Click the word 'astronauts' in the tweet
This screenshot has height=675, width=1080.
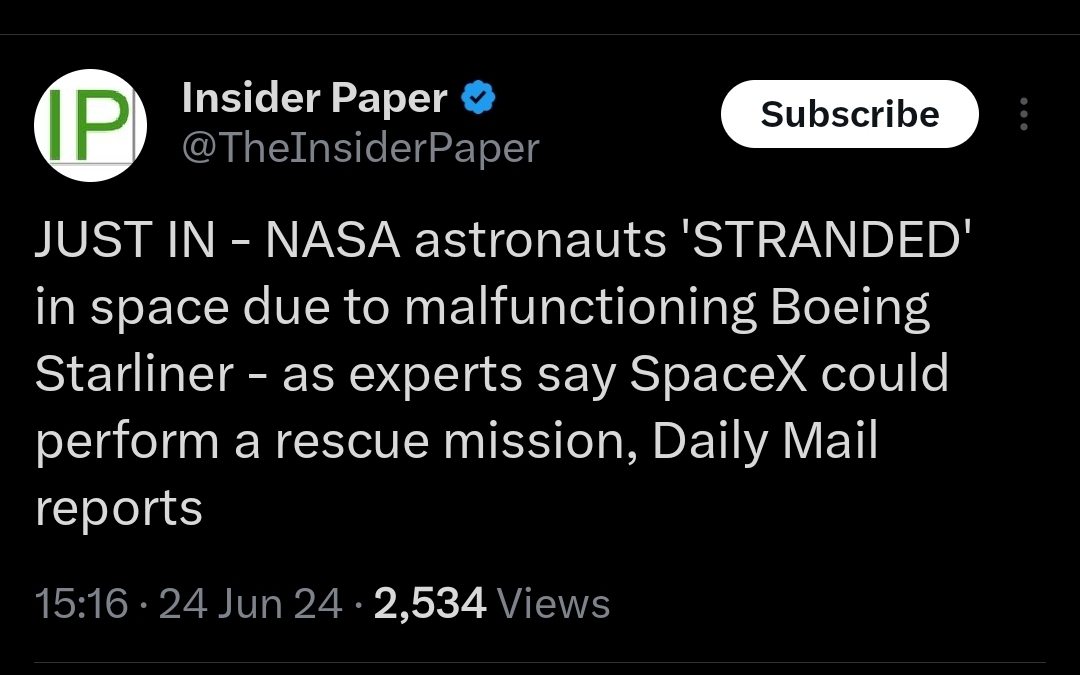coord(539,243)
